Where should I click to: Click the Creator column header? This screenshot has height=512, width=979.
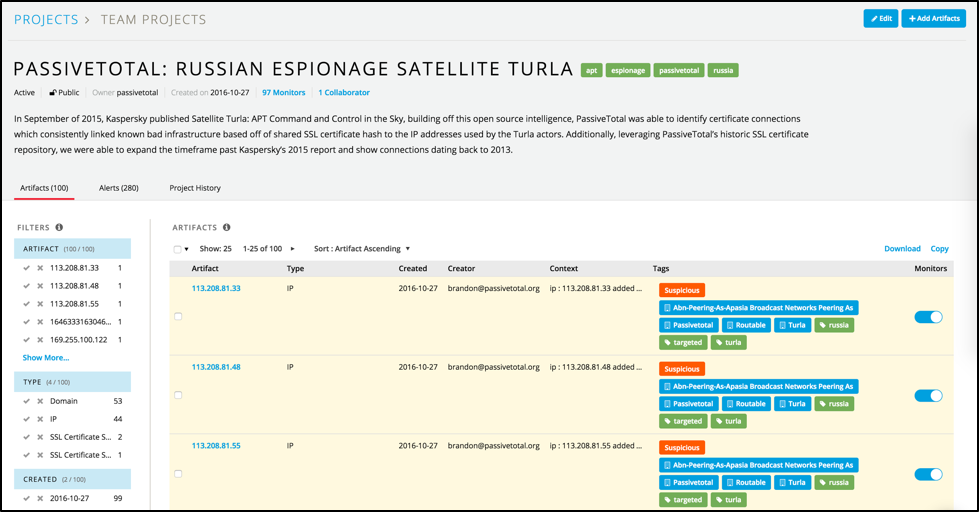461,268
